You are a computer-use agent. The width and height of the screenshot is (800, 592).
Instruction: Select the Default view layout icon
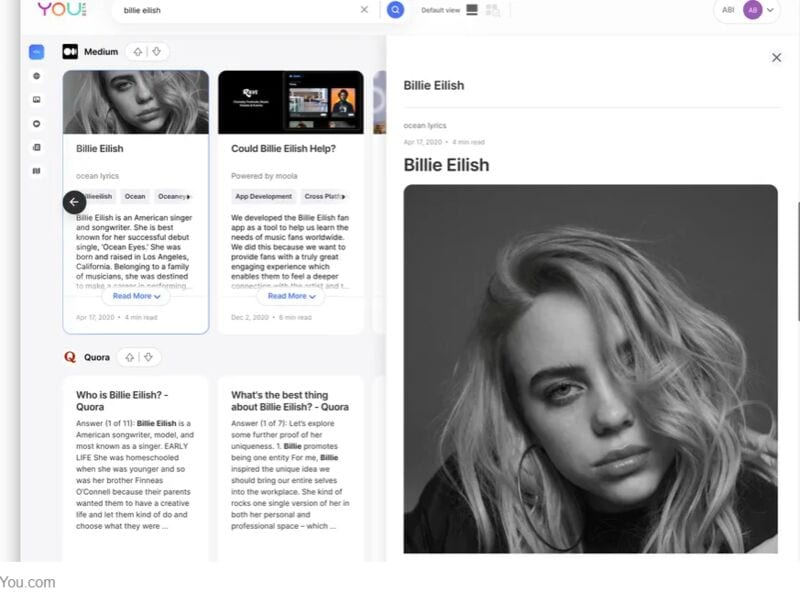pos(472,10)
